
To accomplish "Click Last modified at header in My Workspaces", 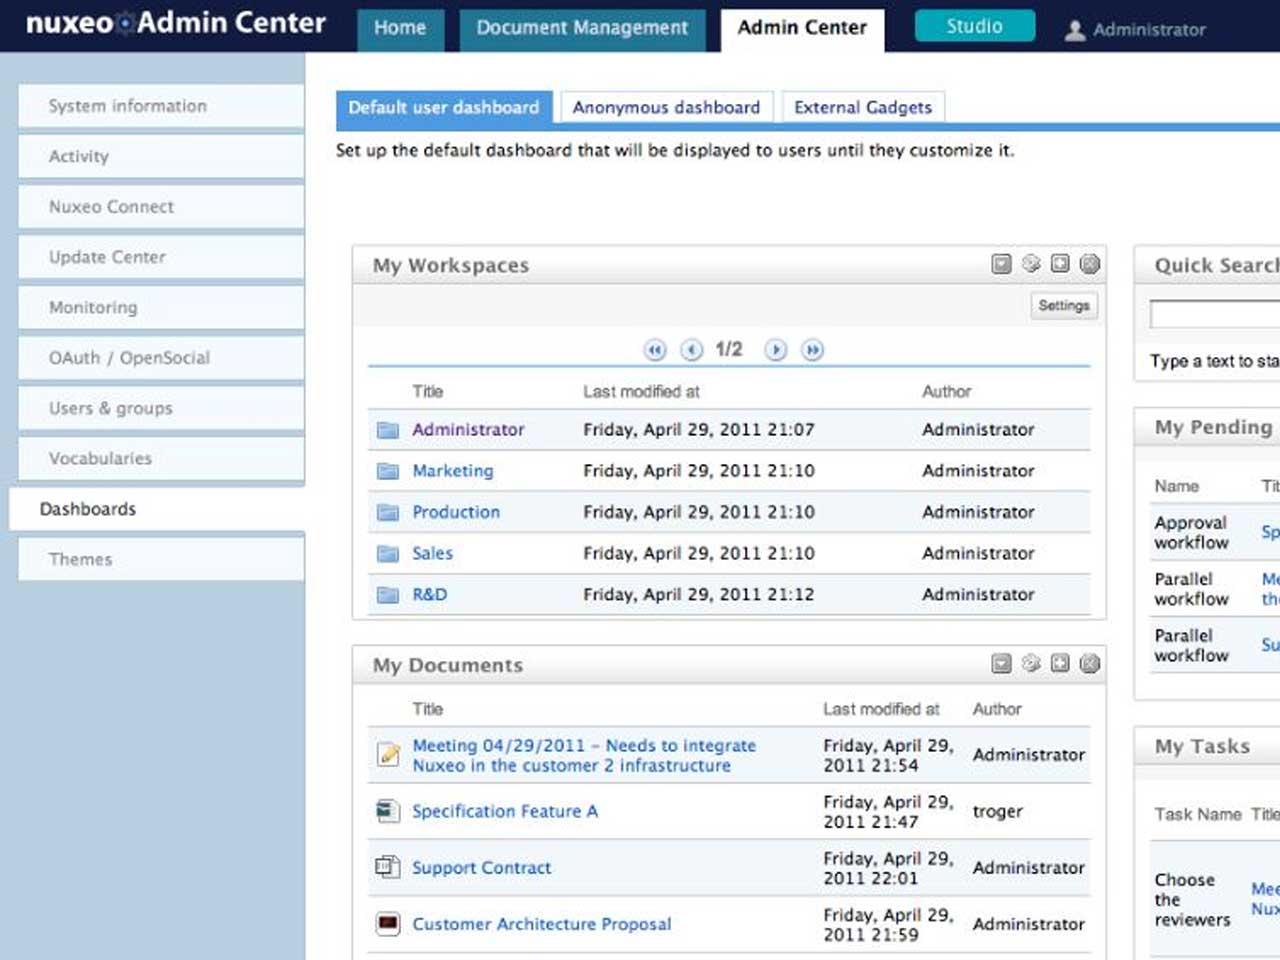I will point(641,392).
